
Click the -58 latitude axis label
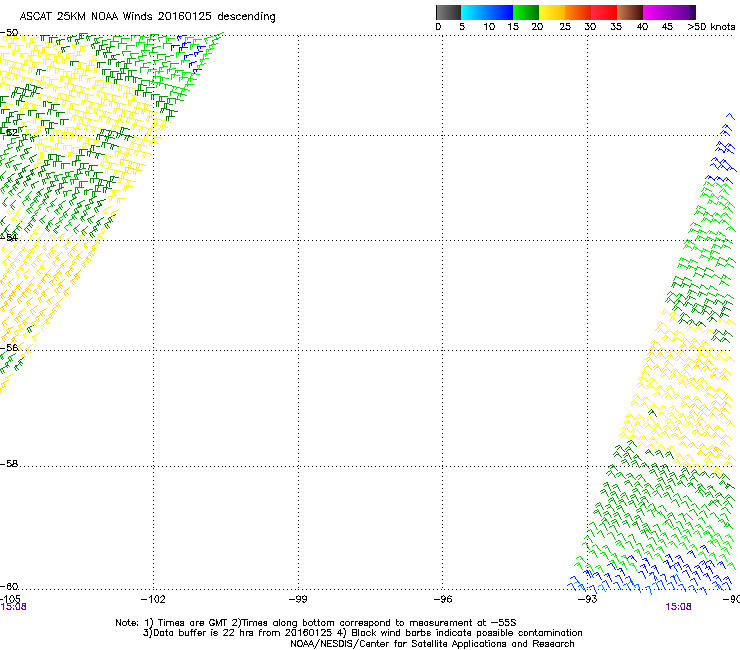point(9,464)
